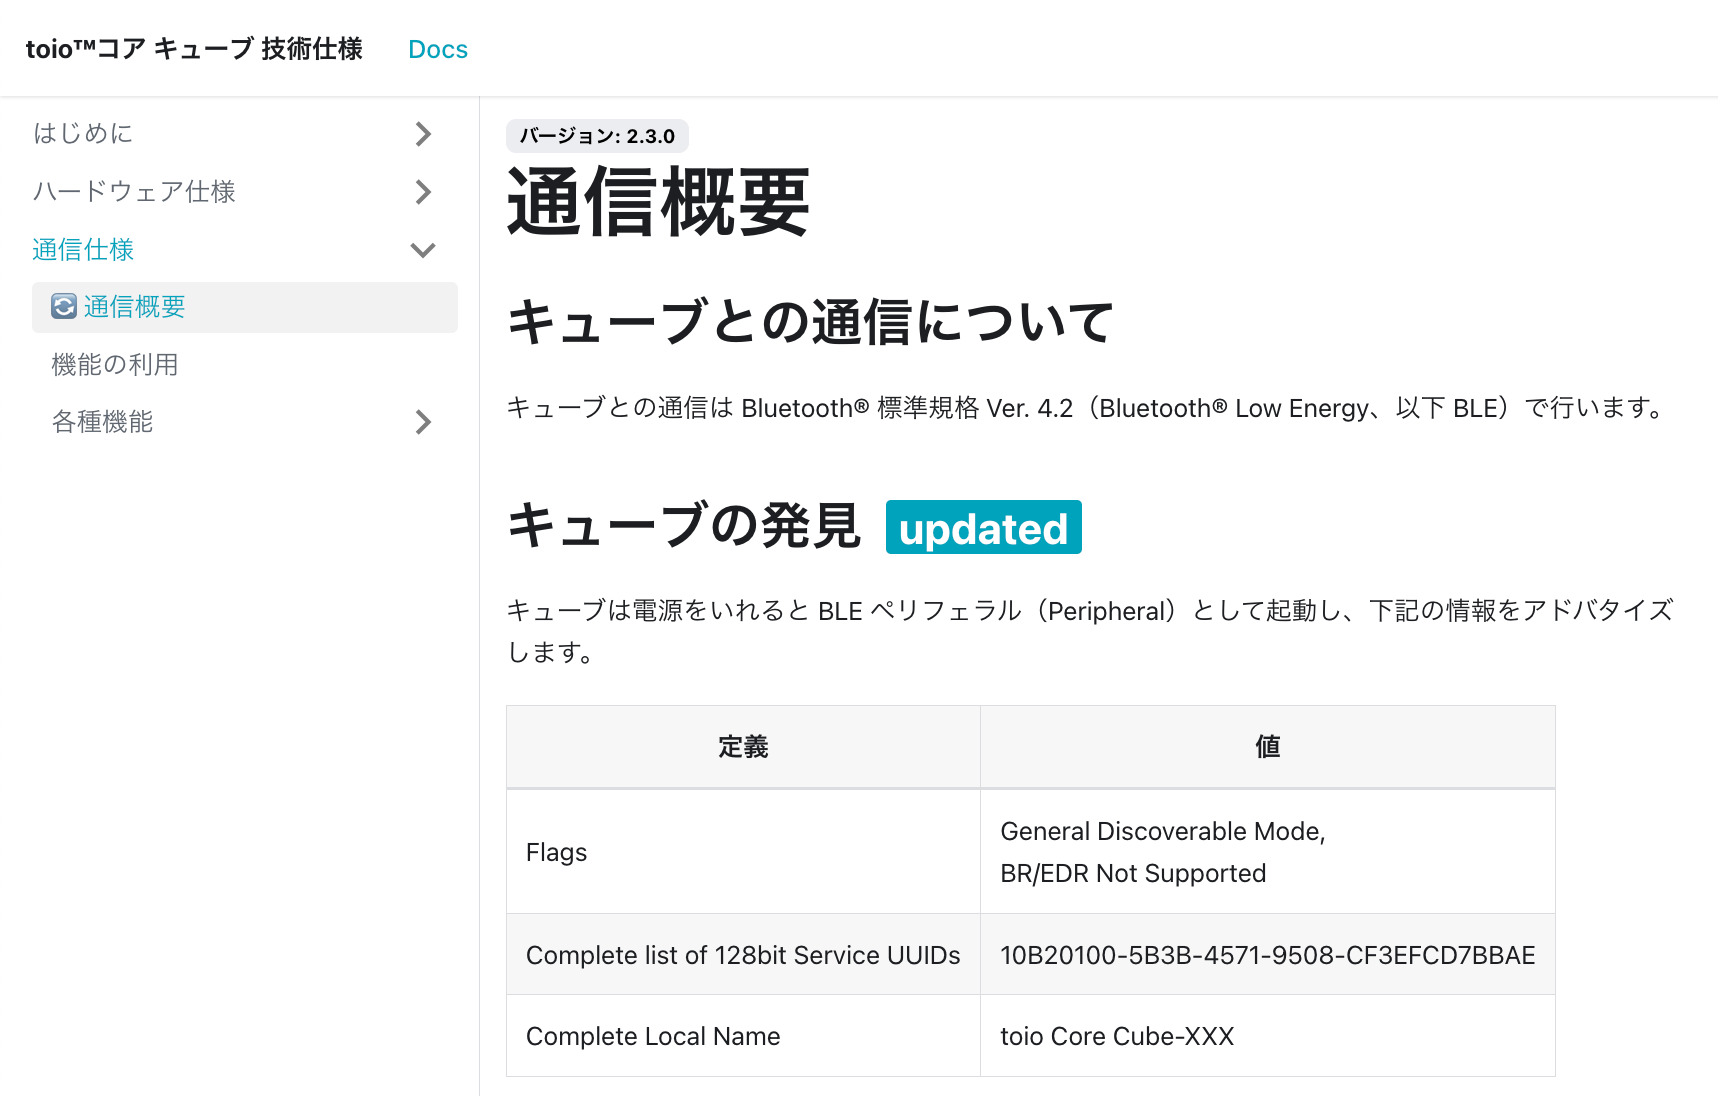Image resolution: width=1718 pixels, height=1096 pixels.
Task: Expand the ハードウェア仕様 section
Action: click(422, 192)
